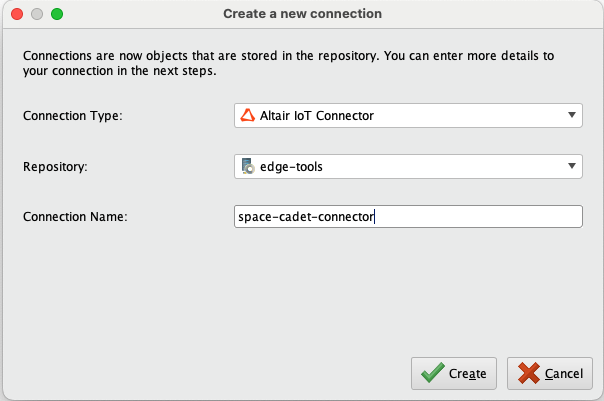This screenshot has height=401, width=604.
Task: Minimize the dialog using the yellow button
Action: click(x=36, y=15)
